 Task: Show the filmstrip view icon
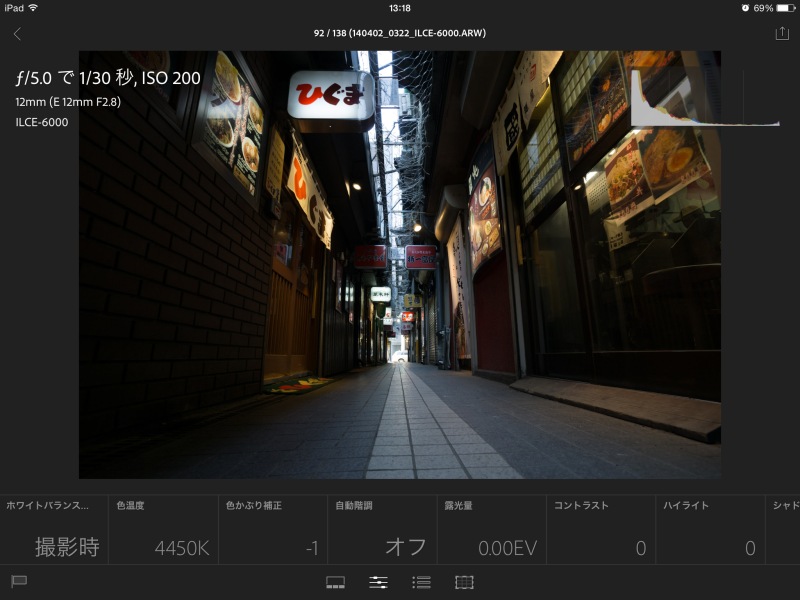[335, 582]
